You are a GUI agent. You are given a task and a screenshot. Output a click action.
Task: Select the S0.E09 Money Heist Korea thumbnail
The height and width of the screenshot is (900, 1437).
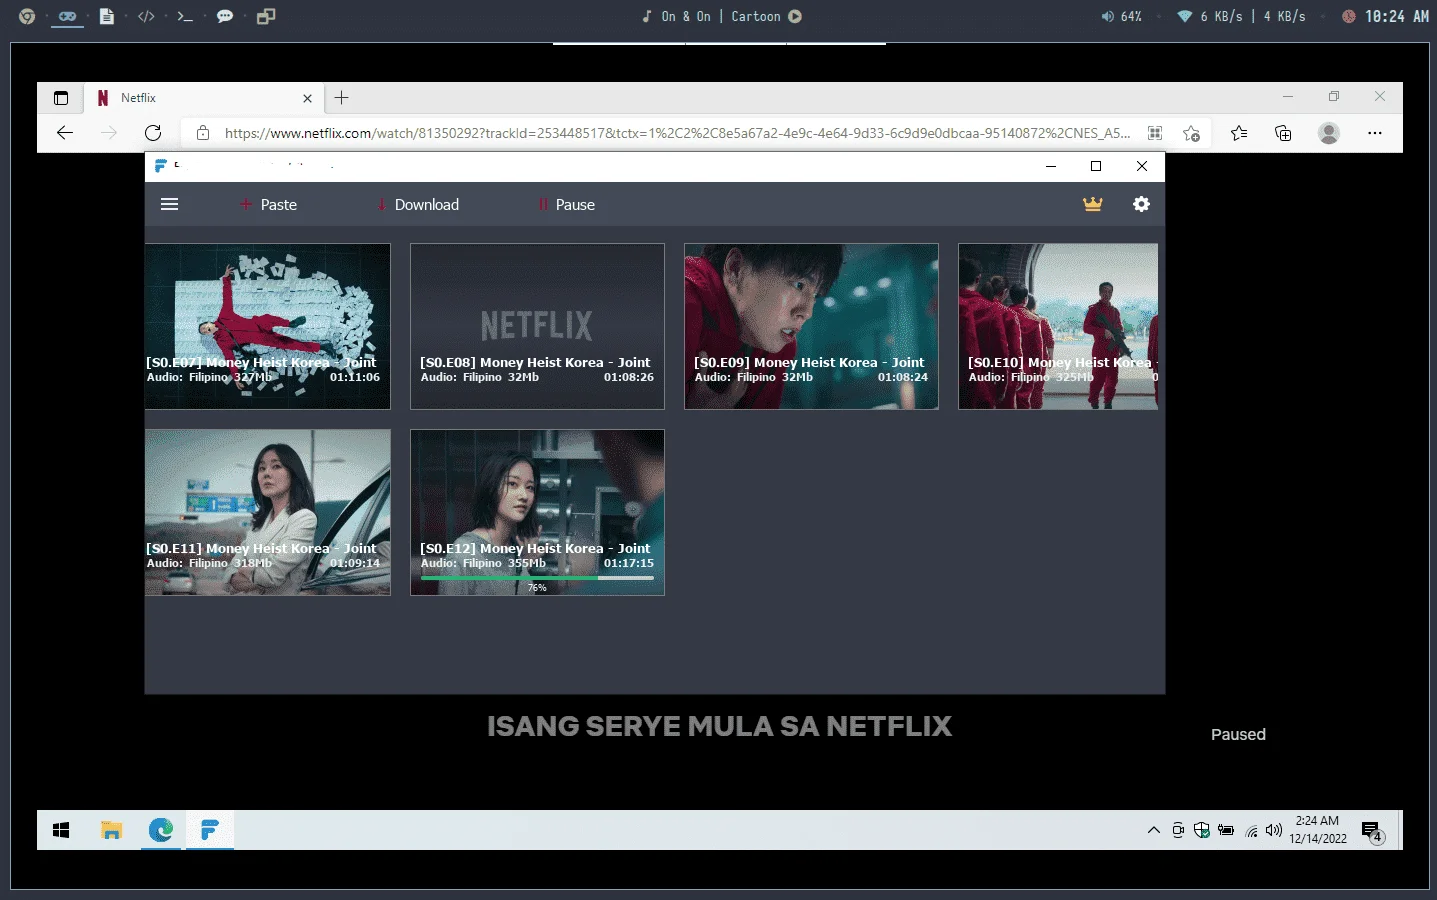tap(811, 326)
